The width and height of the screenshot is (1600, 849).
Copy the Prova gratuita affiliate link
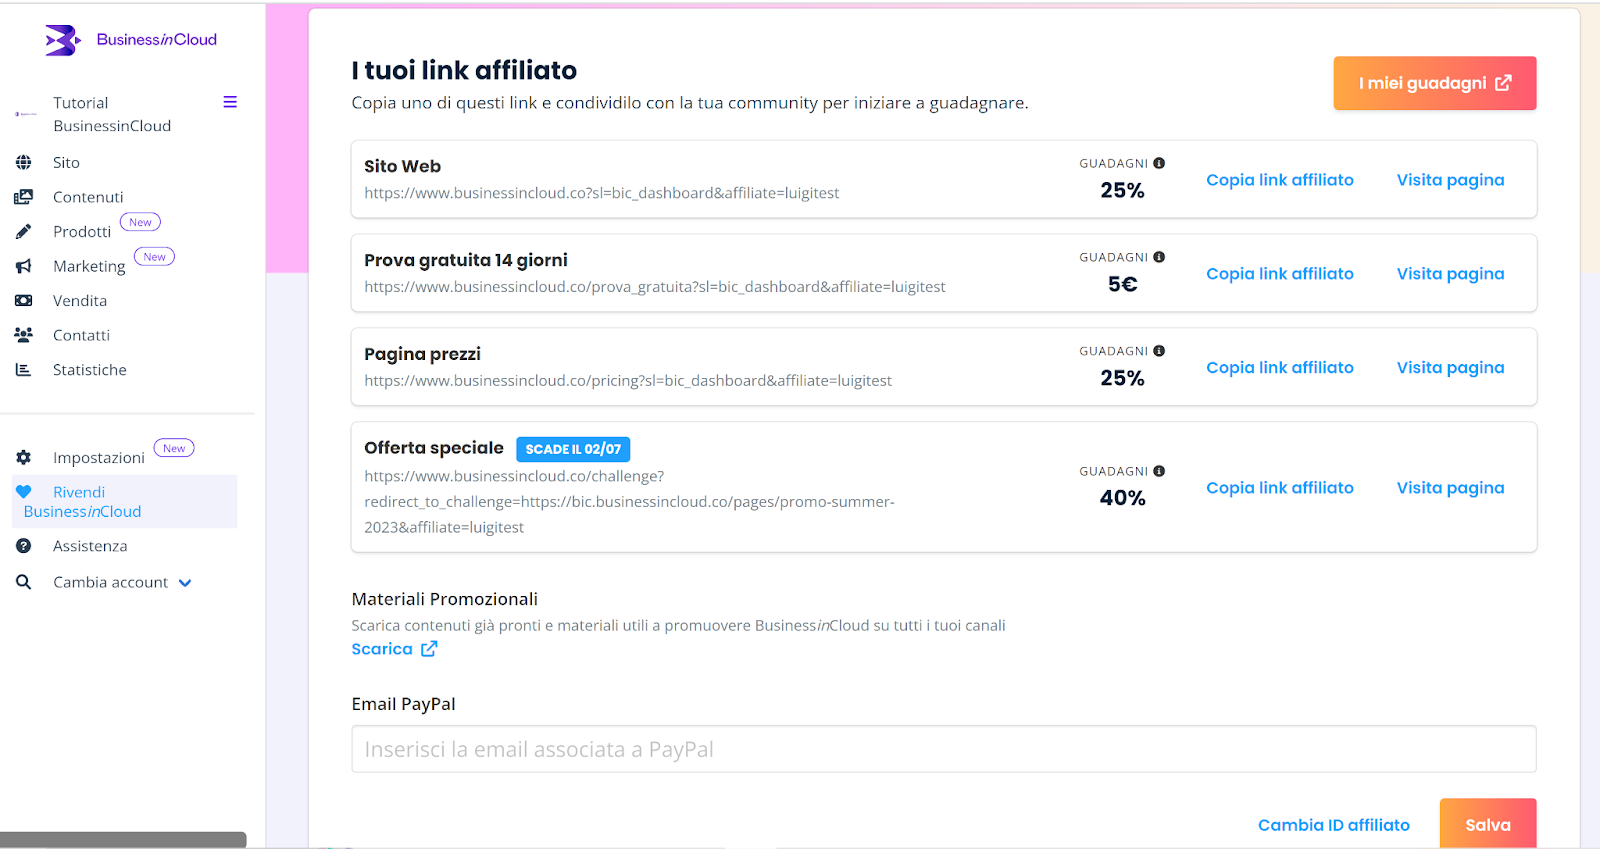click(x=1279, y=274)
